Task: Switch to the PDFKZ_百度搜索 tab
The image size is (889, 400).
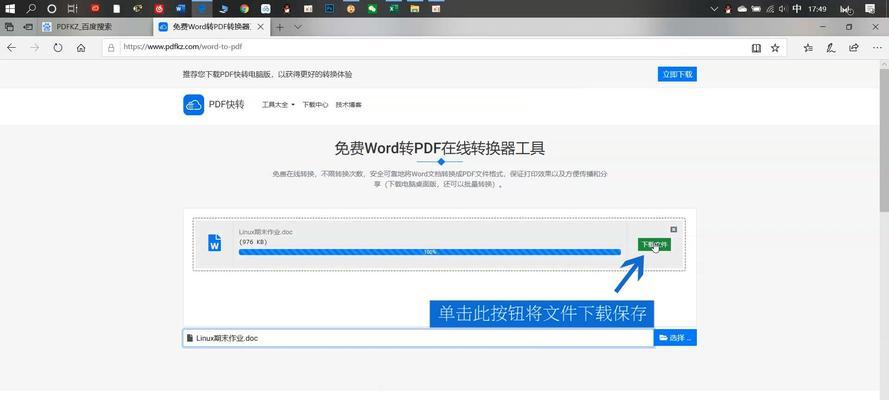Action: pos(95,27)
